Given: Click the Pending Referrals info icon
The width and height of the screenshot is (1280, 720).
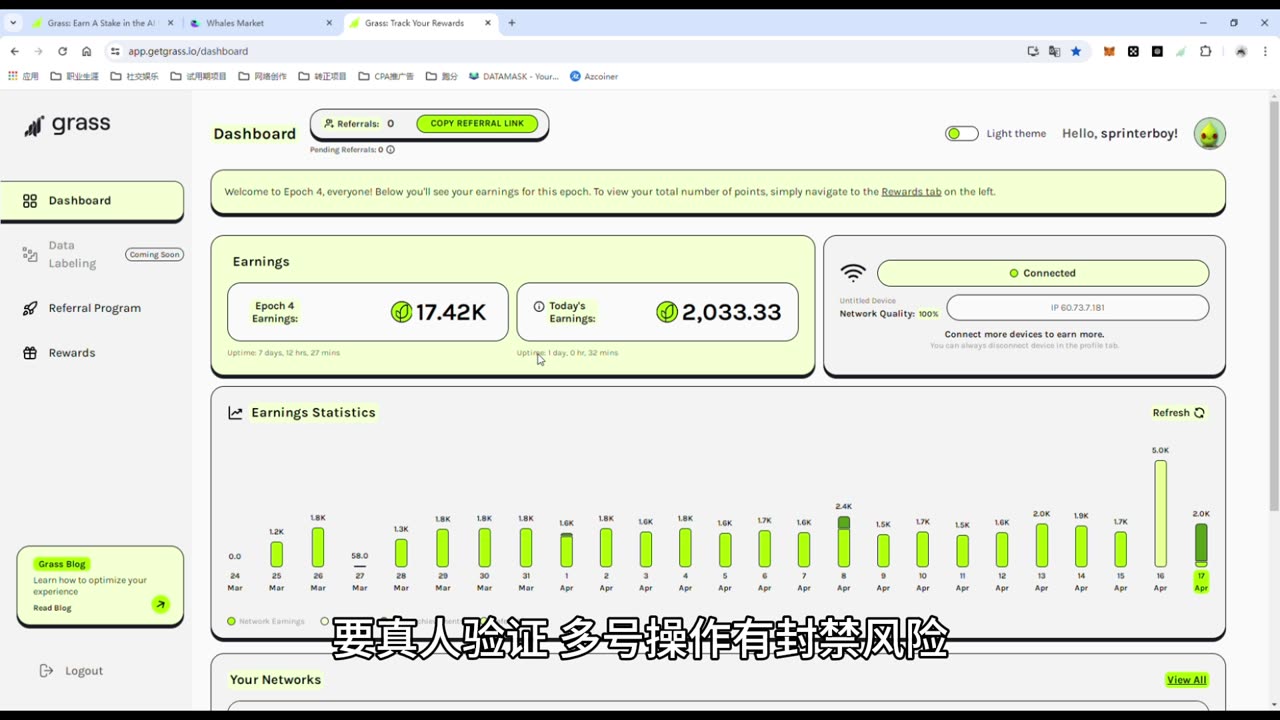Looking at the screenshot, I should coord(390,150).
